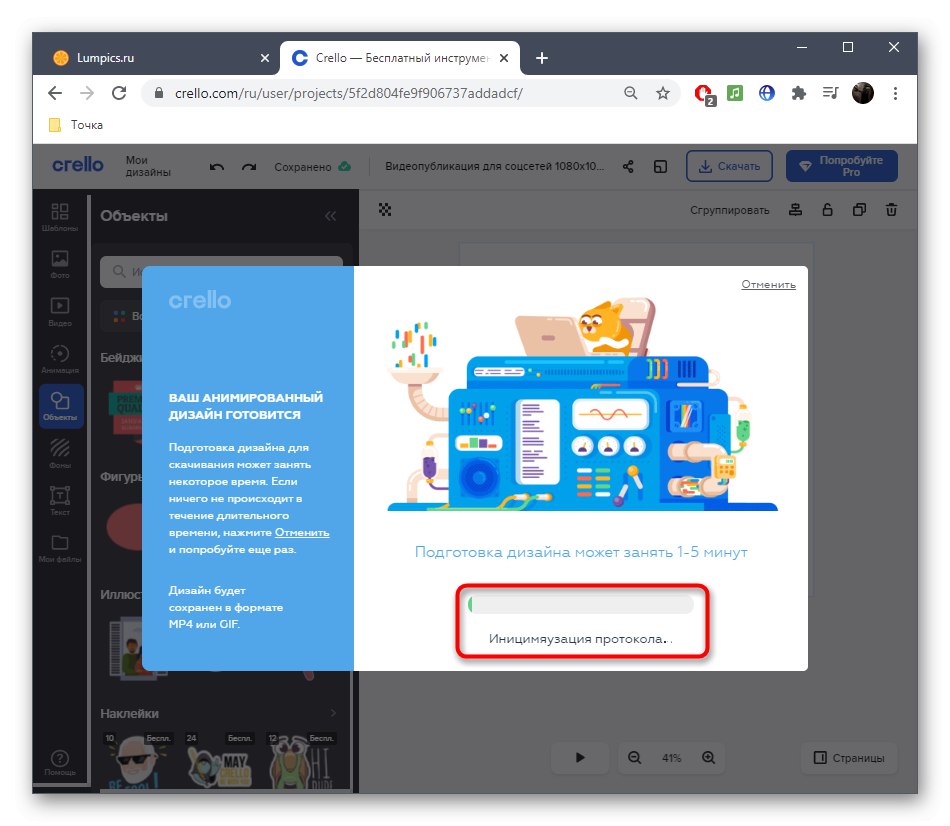Click the duplicate object icon
Screen dimensions: 950x826
(858, 210)
